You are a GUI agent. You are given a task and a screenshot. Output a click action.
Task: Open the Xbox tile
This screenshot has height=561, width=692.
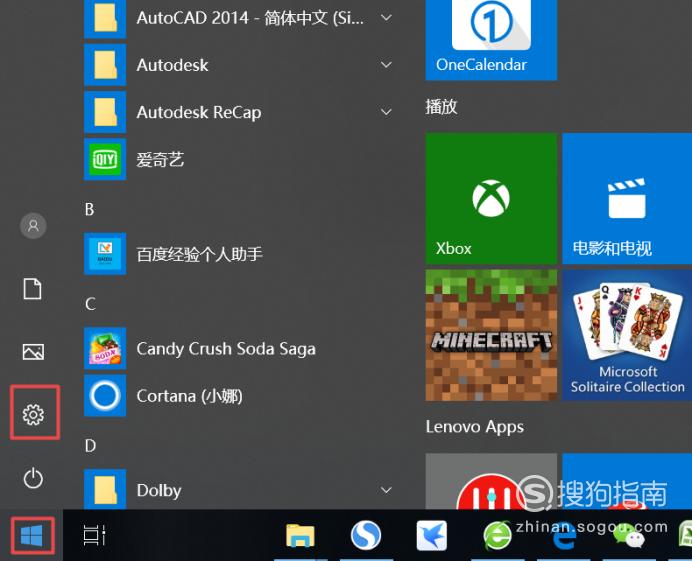click(491, 199)
